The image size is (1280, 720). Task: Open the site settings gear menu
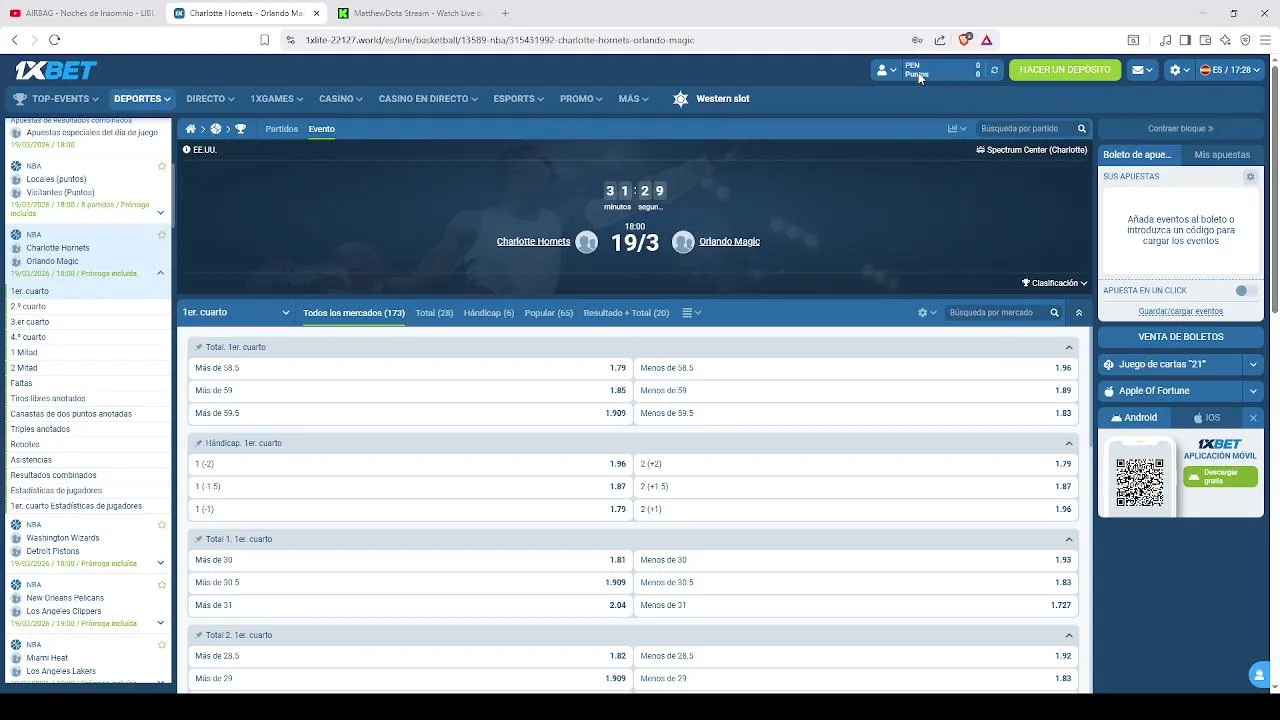(x=1180, y=70)
